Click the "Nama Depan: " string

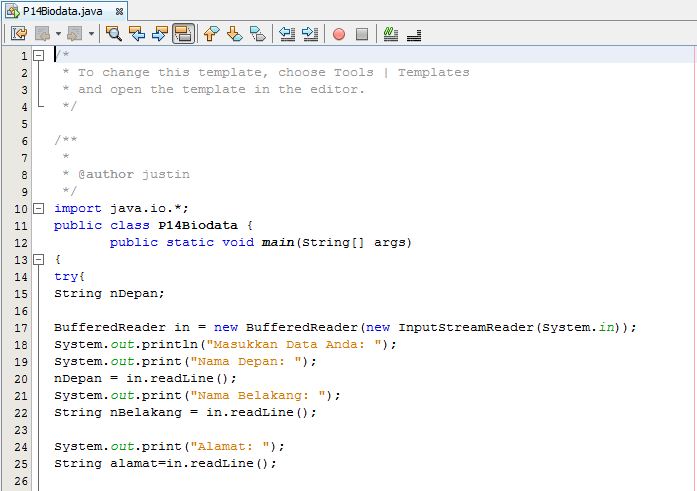(246, 361)
